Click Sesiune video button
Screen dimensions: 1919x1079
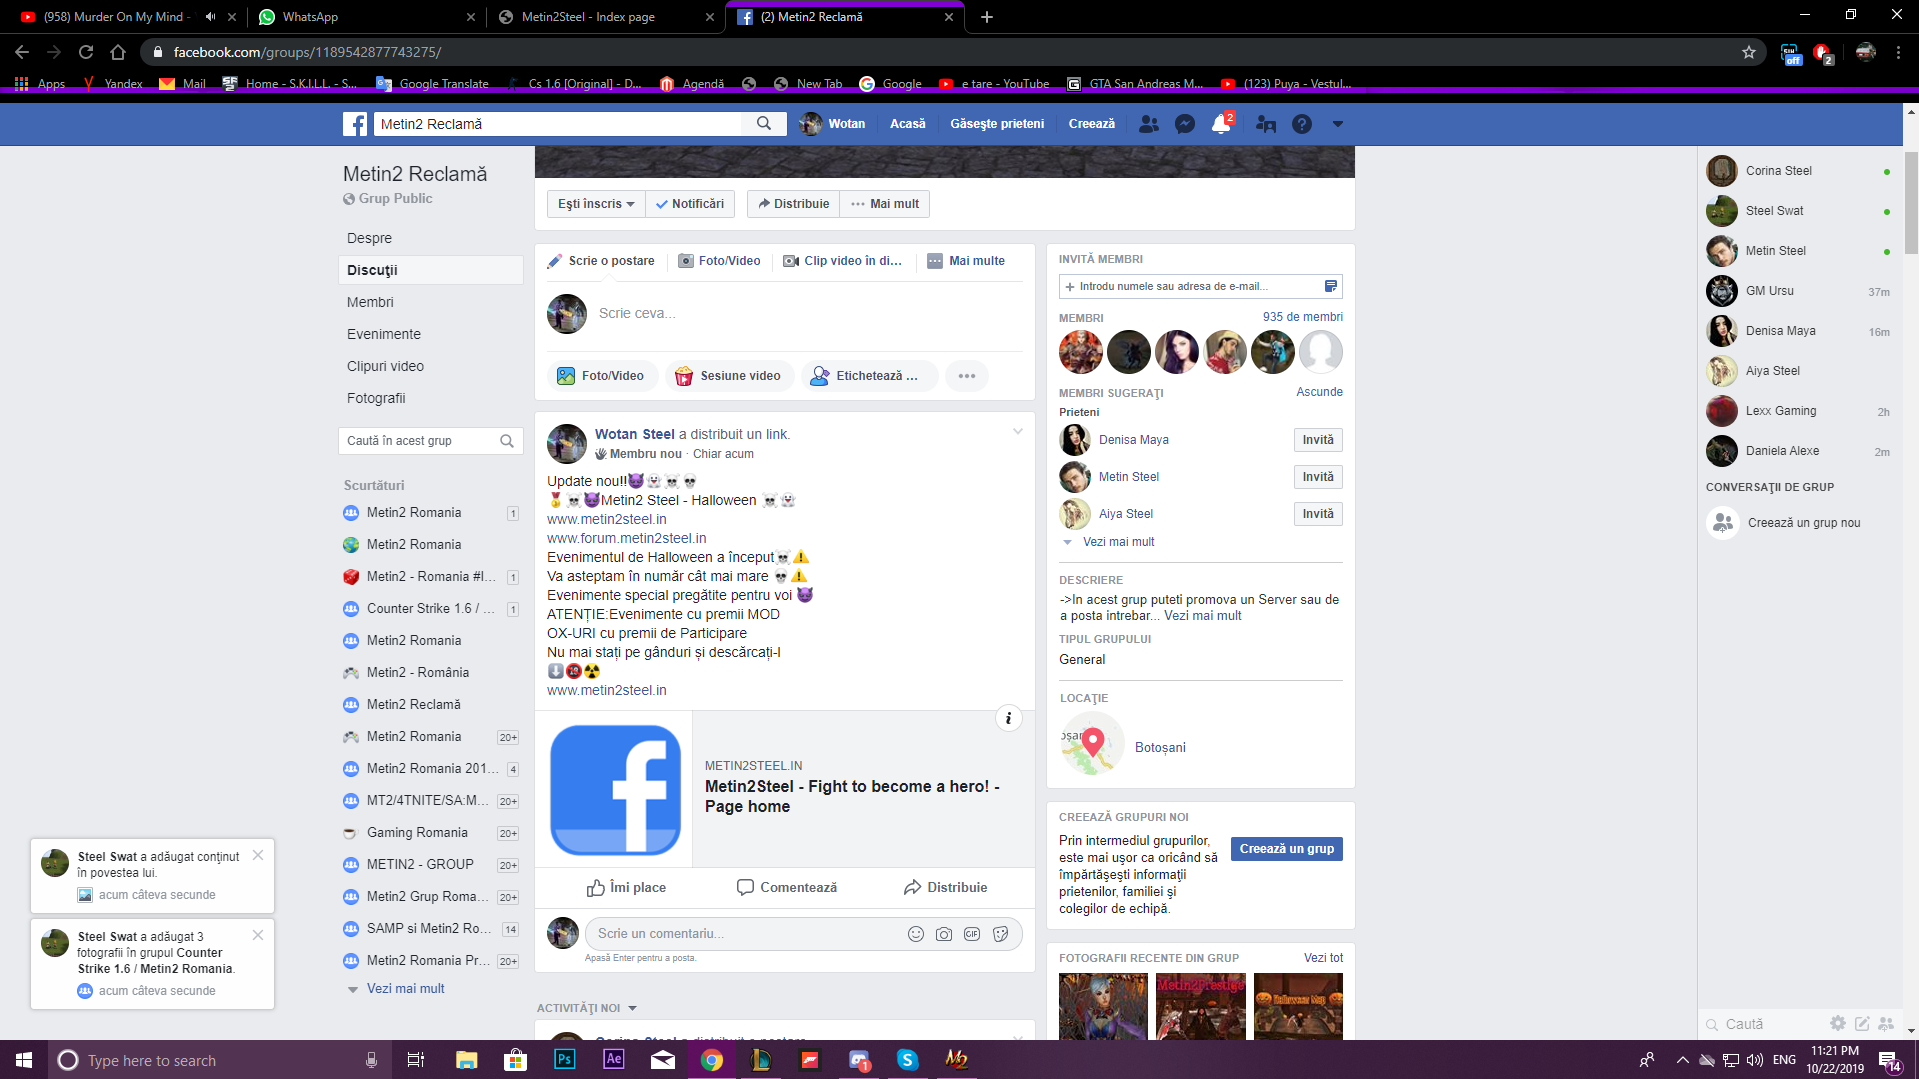pos(729,376)
